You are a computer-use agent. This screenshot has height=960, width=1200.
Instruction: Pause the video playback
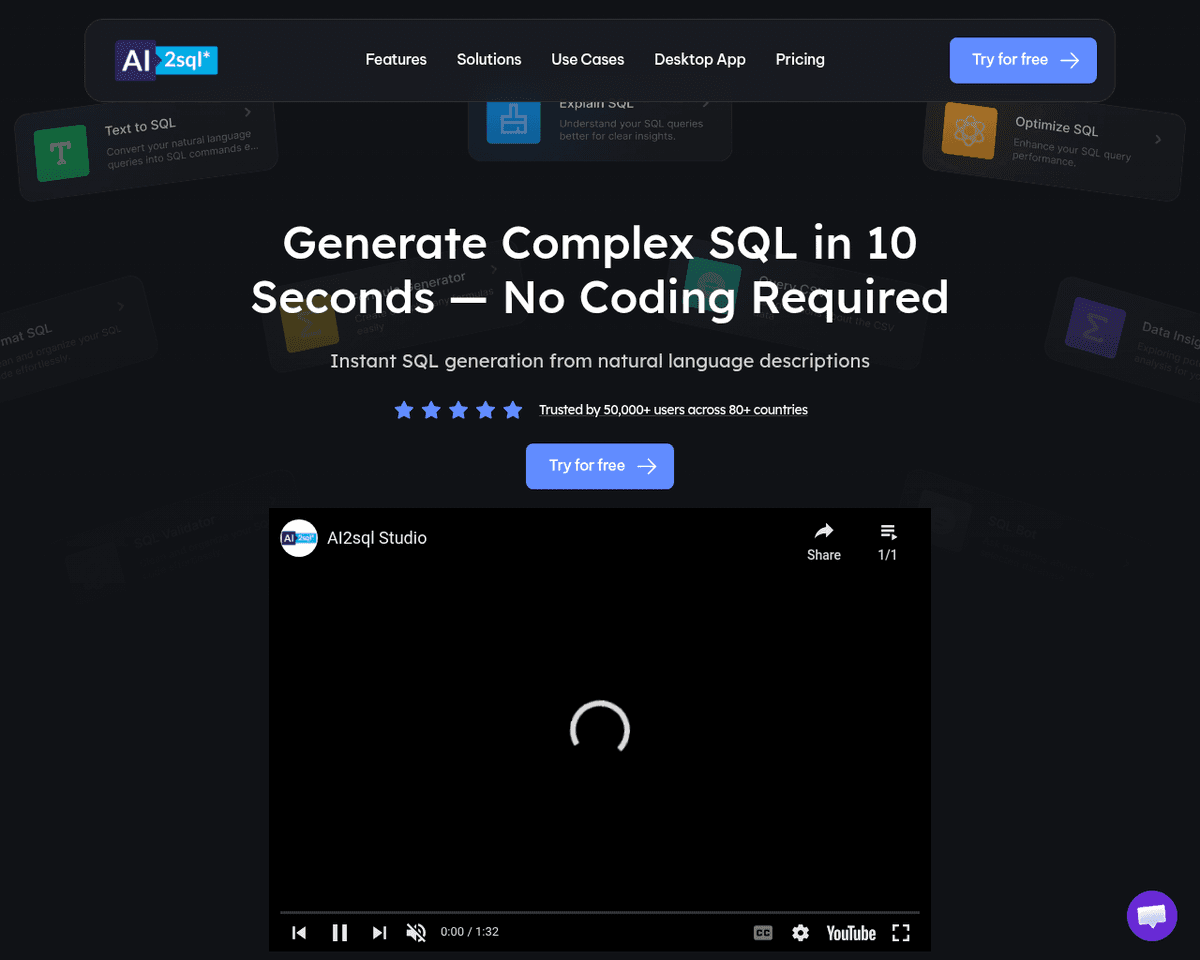(340, 933)
